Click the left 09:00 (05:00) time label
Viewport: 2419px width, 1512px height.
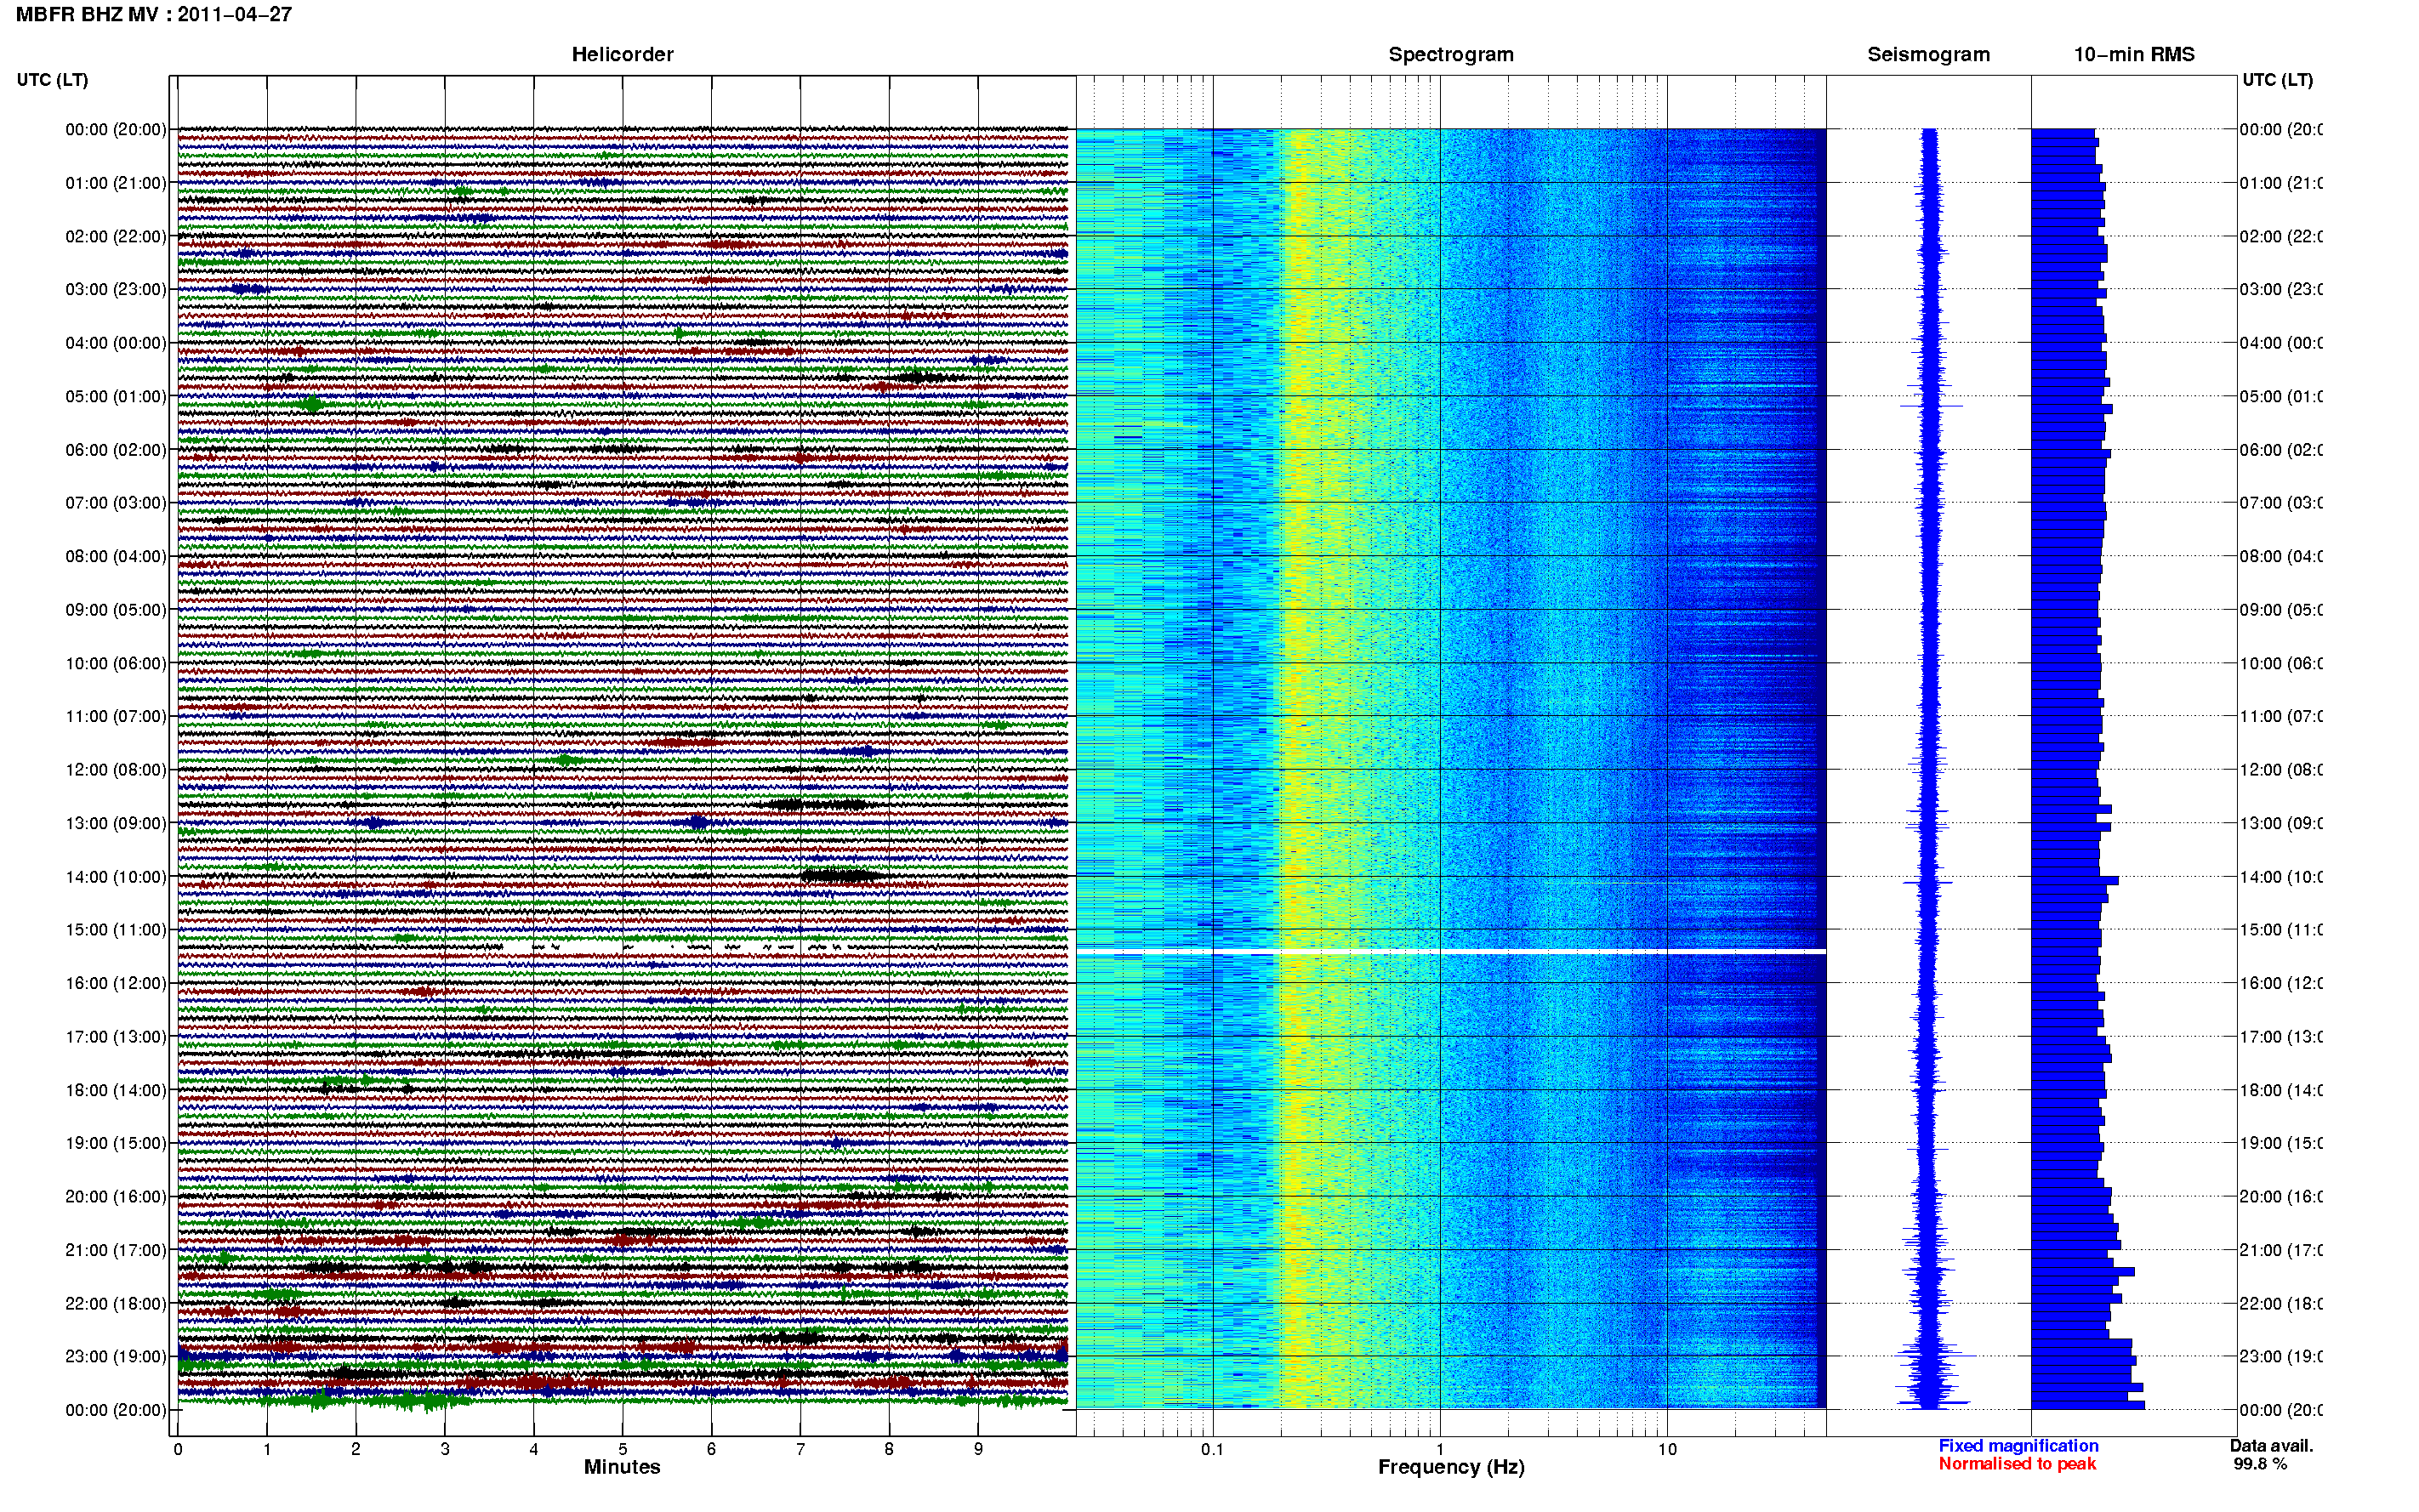click(x=116, y=610)
